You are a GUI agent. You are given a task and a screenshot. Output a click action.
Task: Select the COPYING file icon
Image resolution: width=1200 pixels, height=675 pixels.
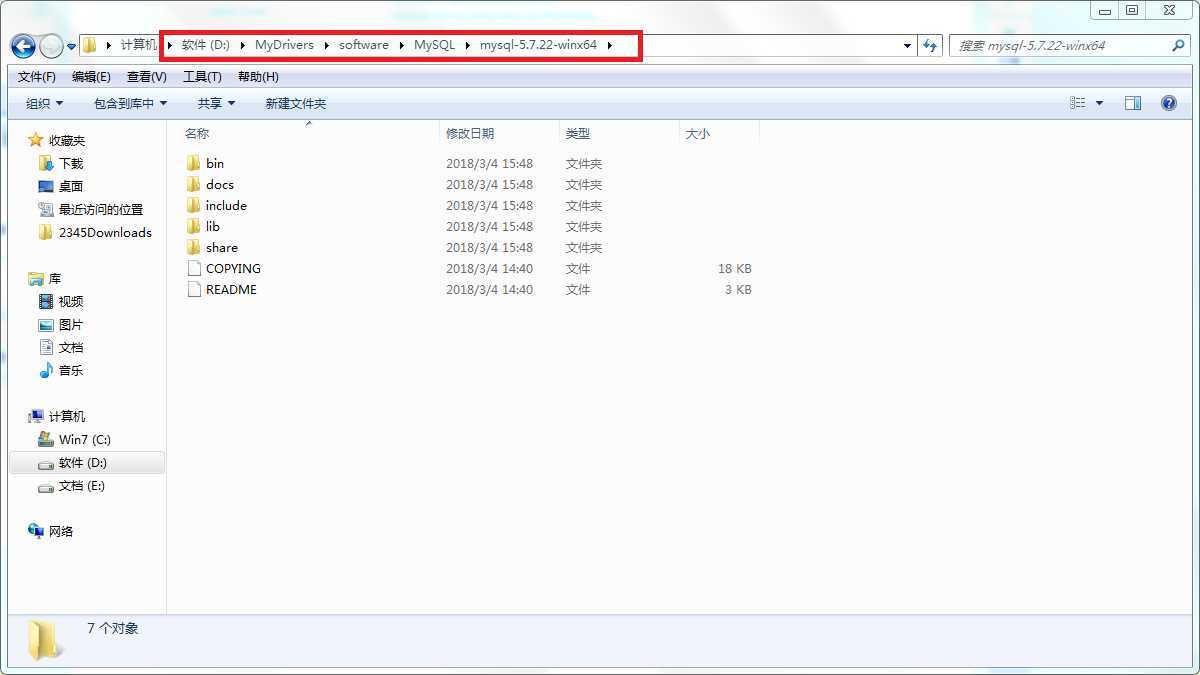(x=194, y=268)
